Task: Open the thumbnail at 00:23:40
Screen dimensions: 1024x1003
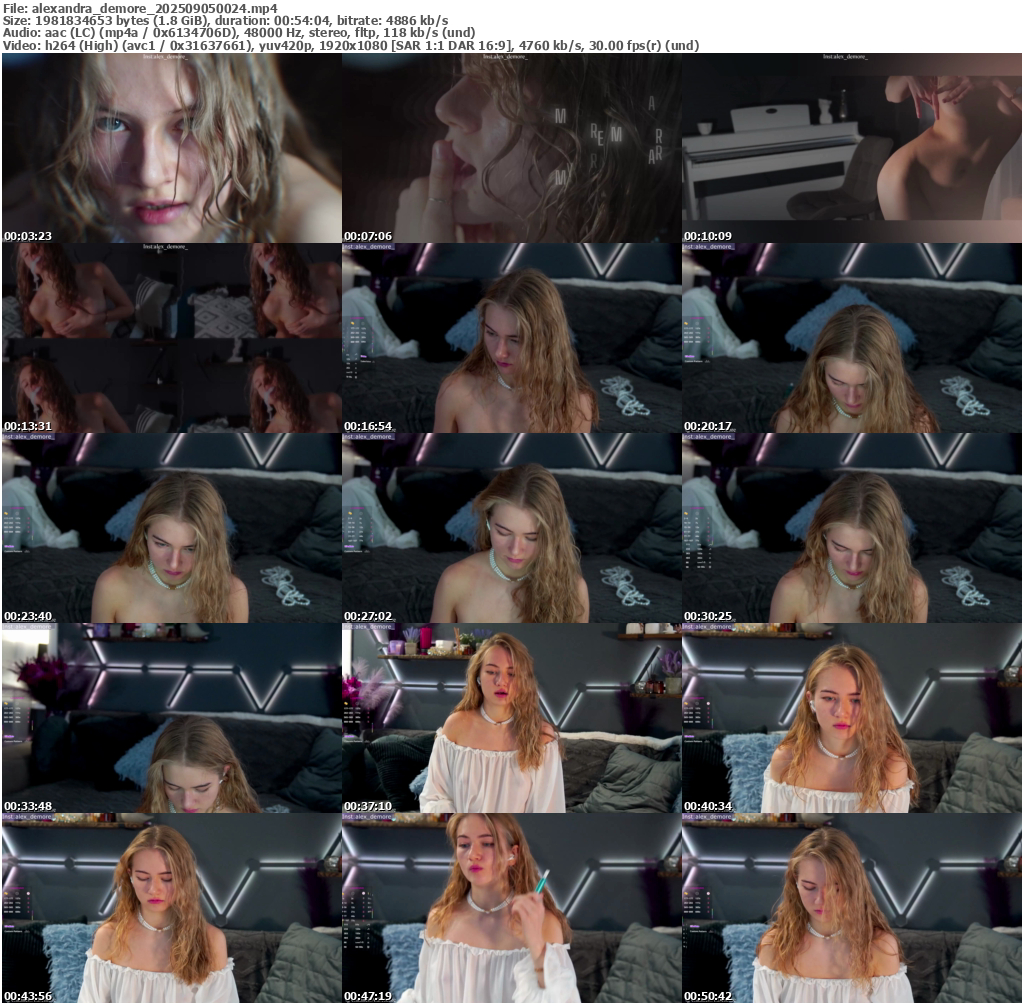Action: pyautogui.click(x=171, y=528)
